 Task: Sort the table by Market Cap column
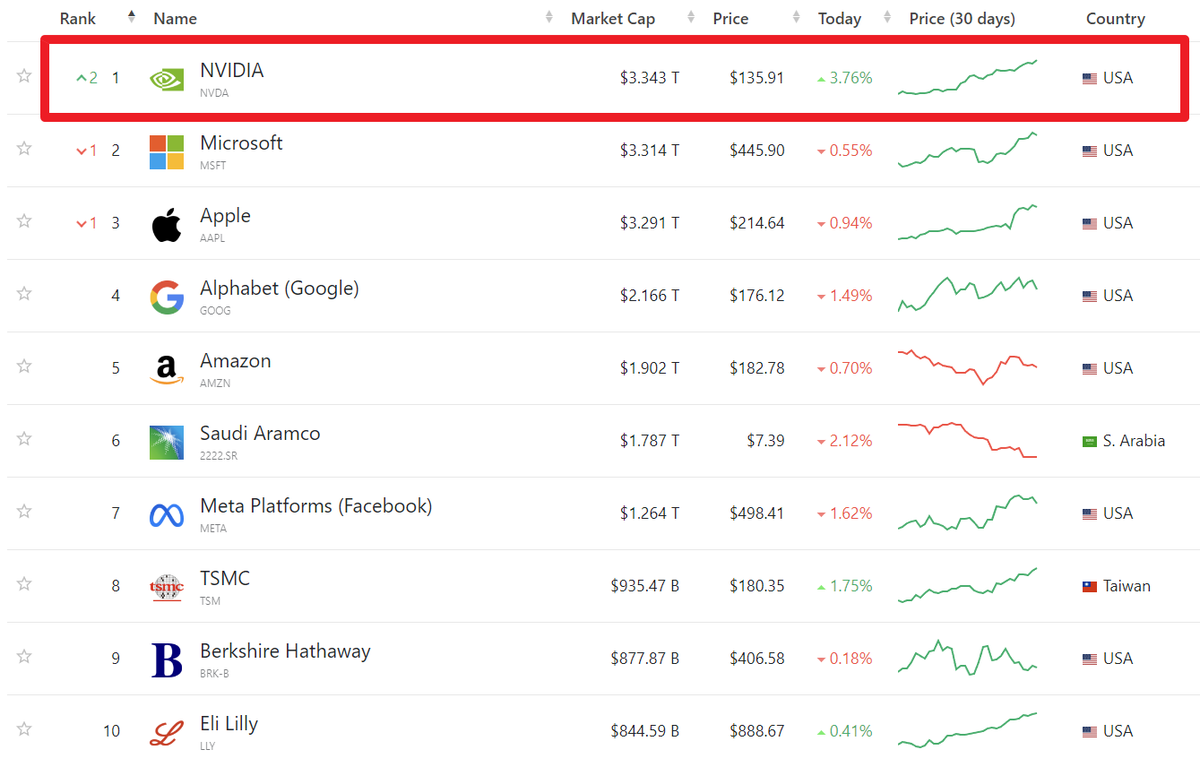coord(613,18)
